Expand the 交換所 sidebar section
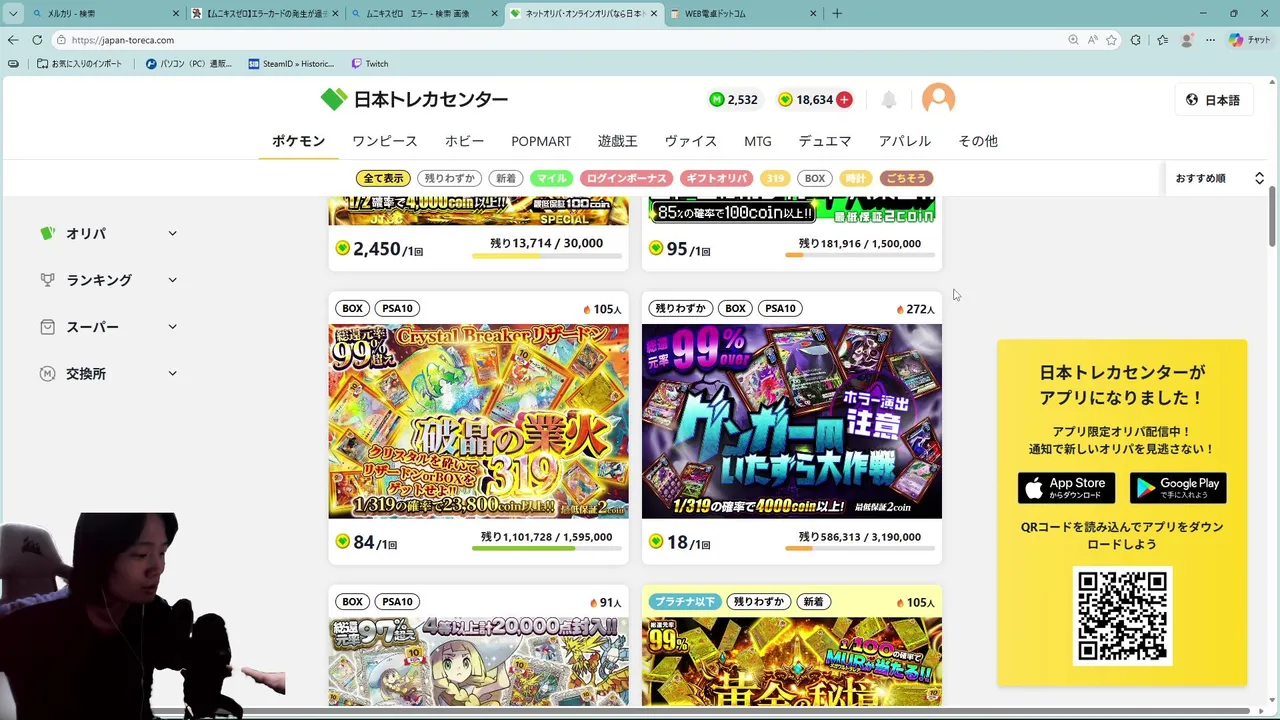This screenshot has width=1280, height=720. (110, 374)
